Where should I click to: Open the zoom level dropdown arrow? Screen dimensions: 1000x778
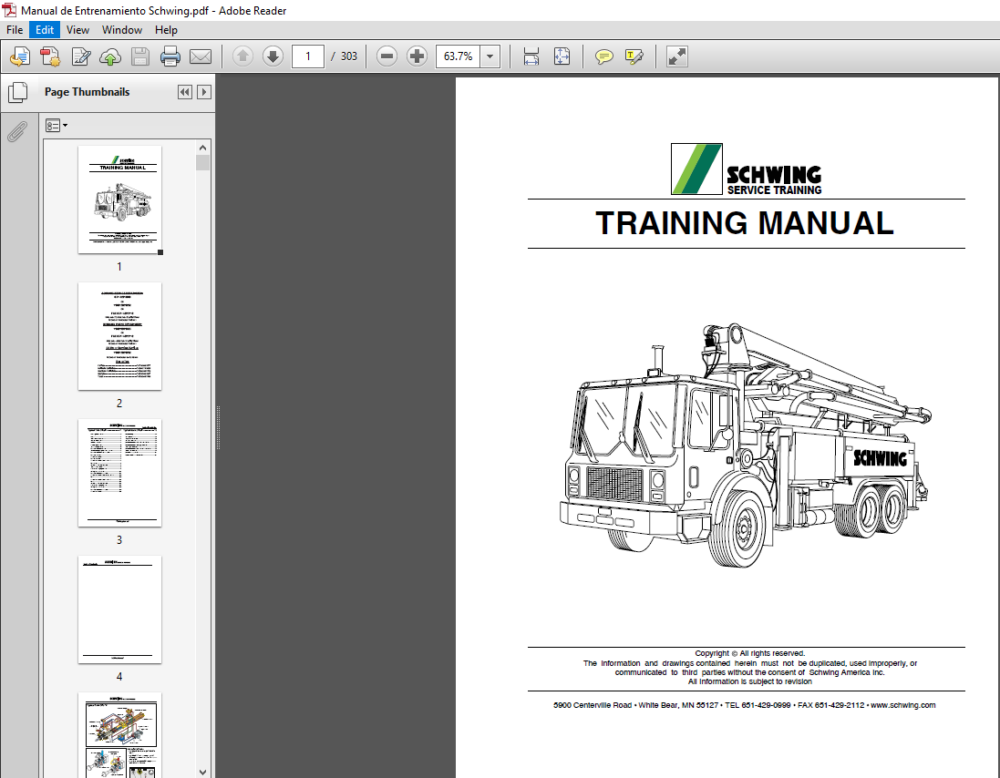pyautogui.click(x=490, y=56)
